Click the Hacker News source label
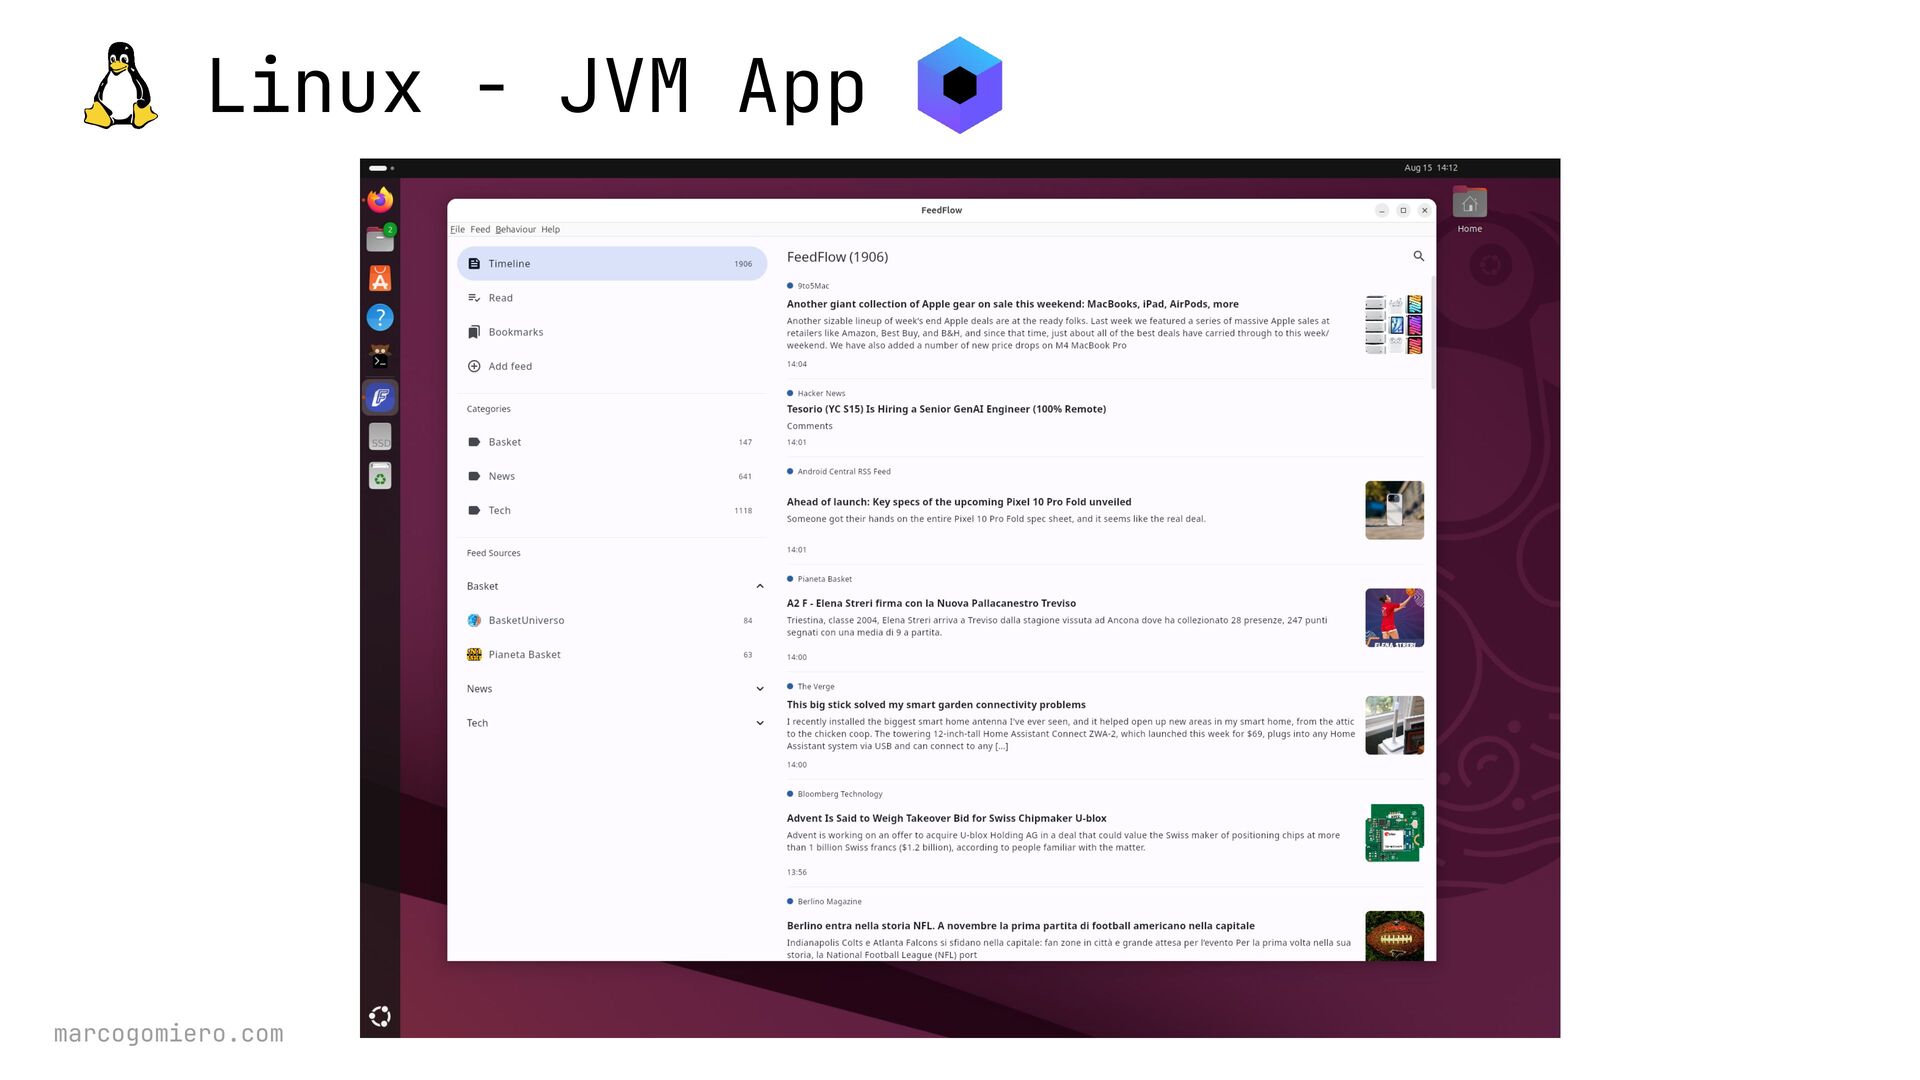This screenshot has height=1080, width=1920. click(821, 394)
